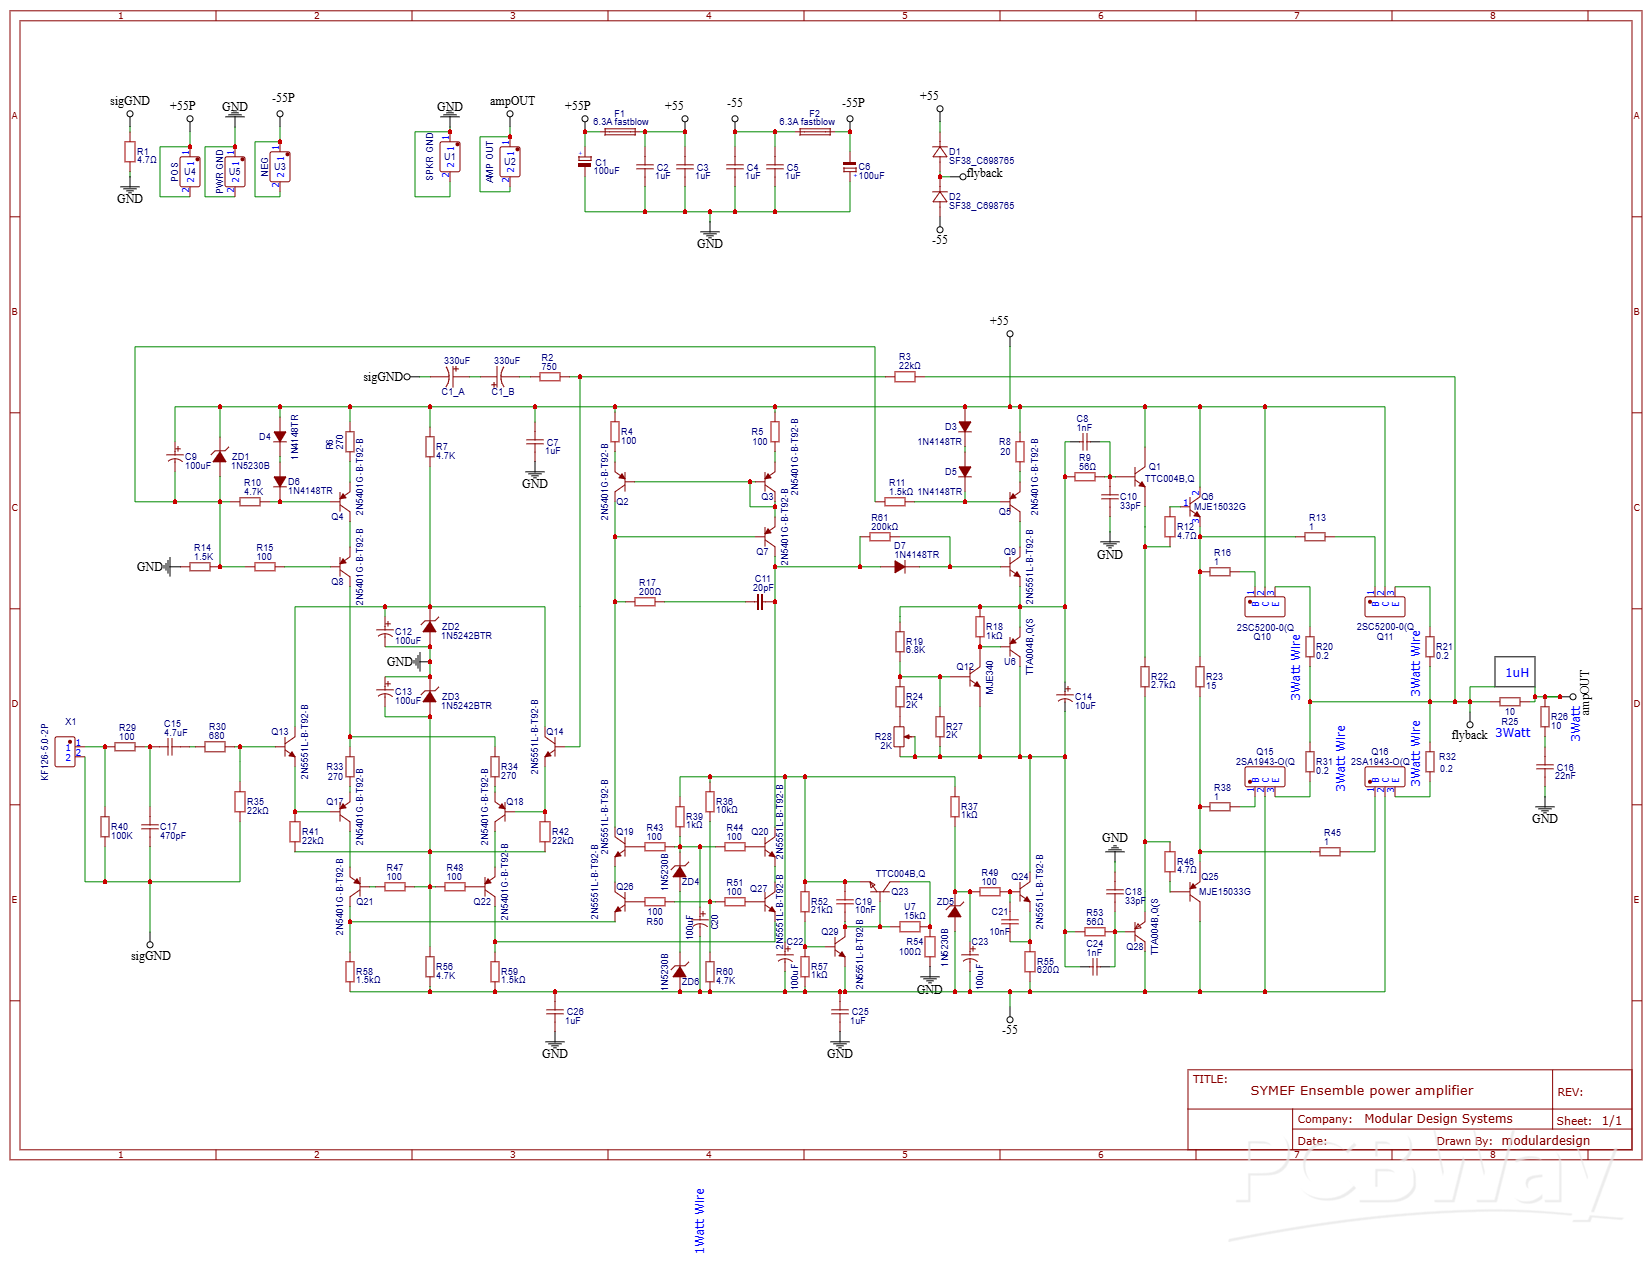This screenshot has height=1265, width=1652.
Task: Click diode D1 SF38_C698765 symbol
Action: (x=941, y=151)
